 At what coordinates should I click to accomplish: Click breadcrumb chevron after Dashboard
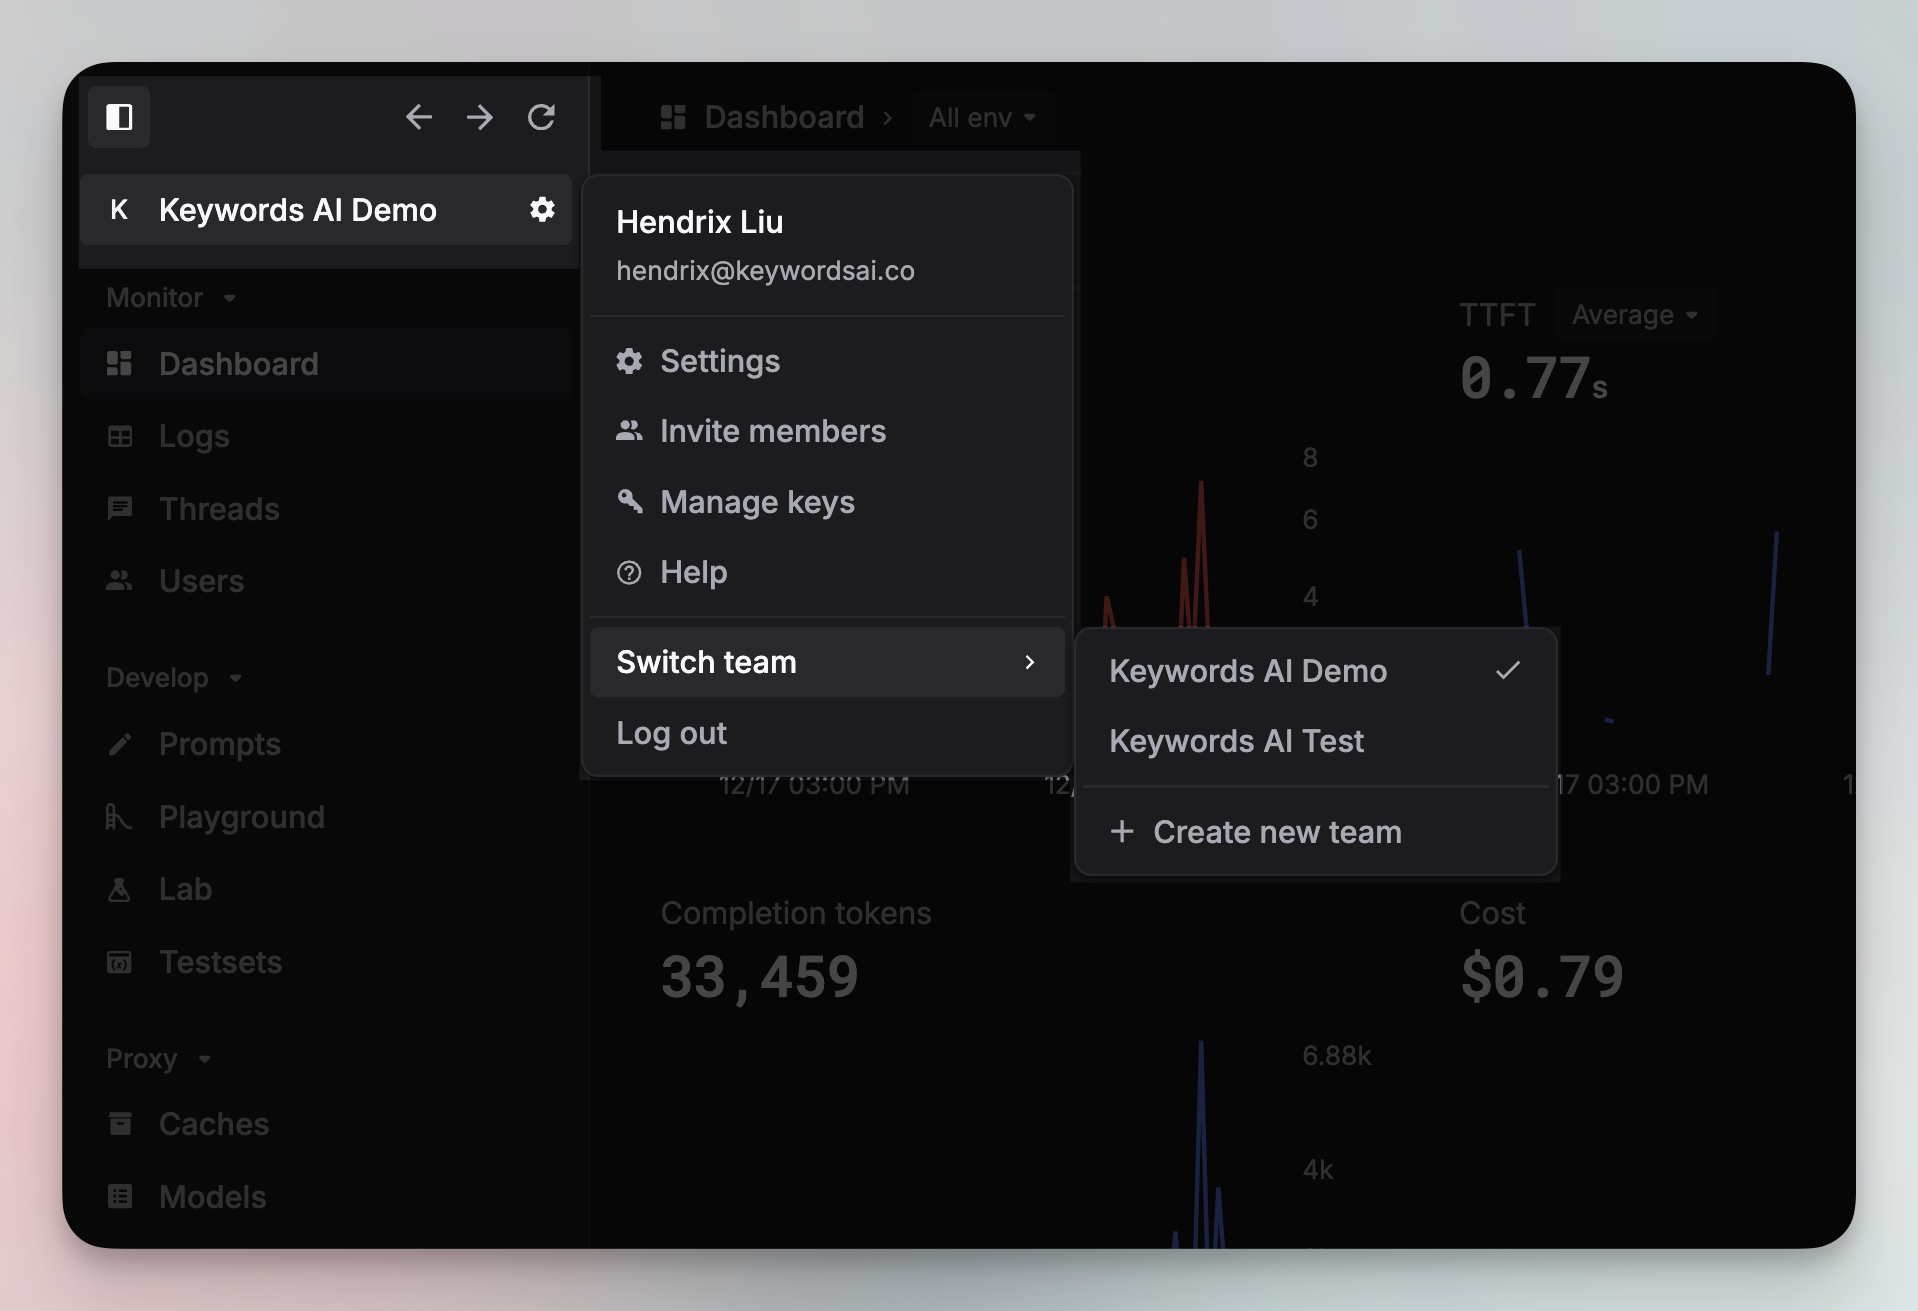point(887,117)
